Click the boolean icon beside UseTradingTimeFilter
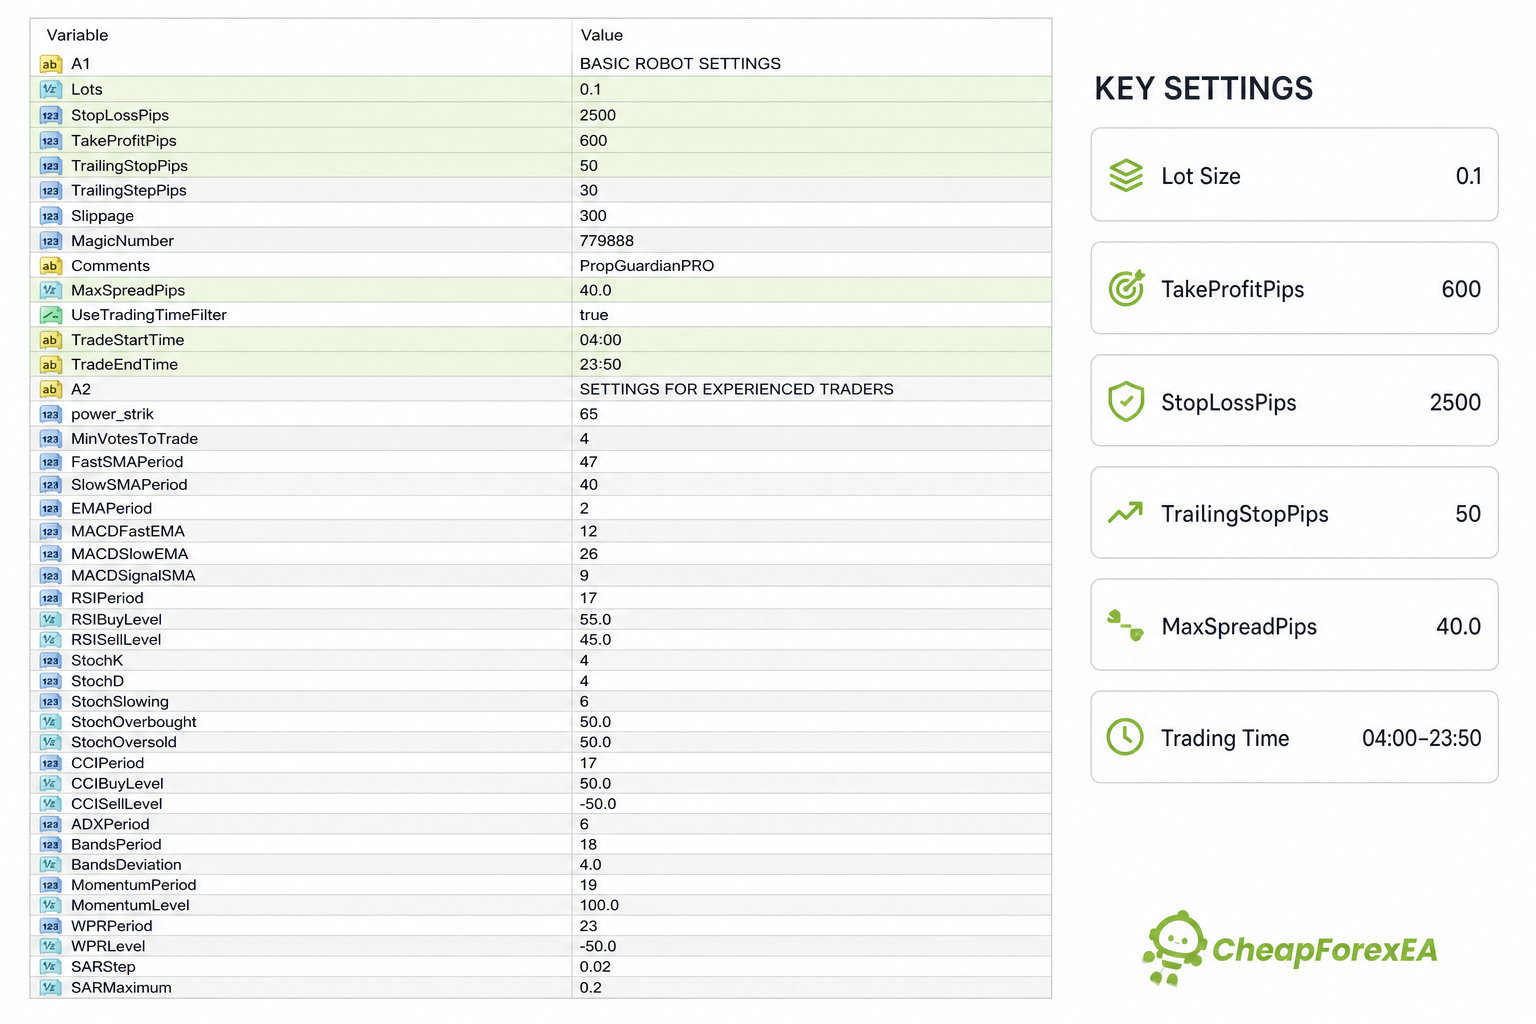This screenshot has height=1024, width=1536. coord(50,315)
